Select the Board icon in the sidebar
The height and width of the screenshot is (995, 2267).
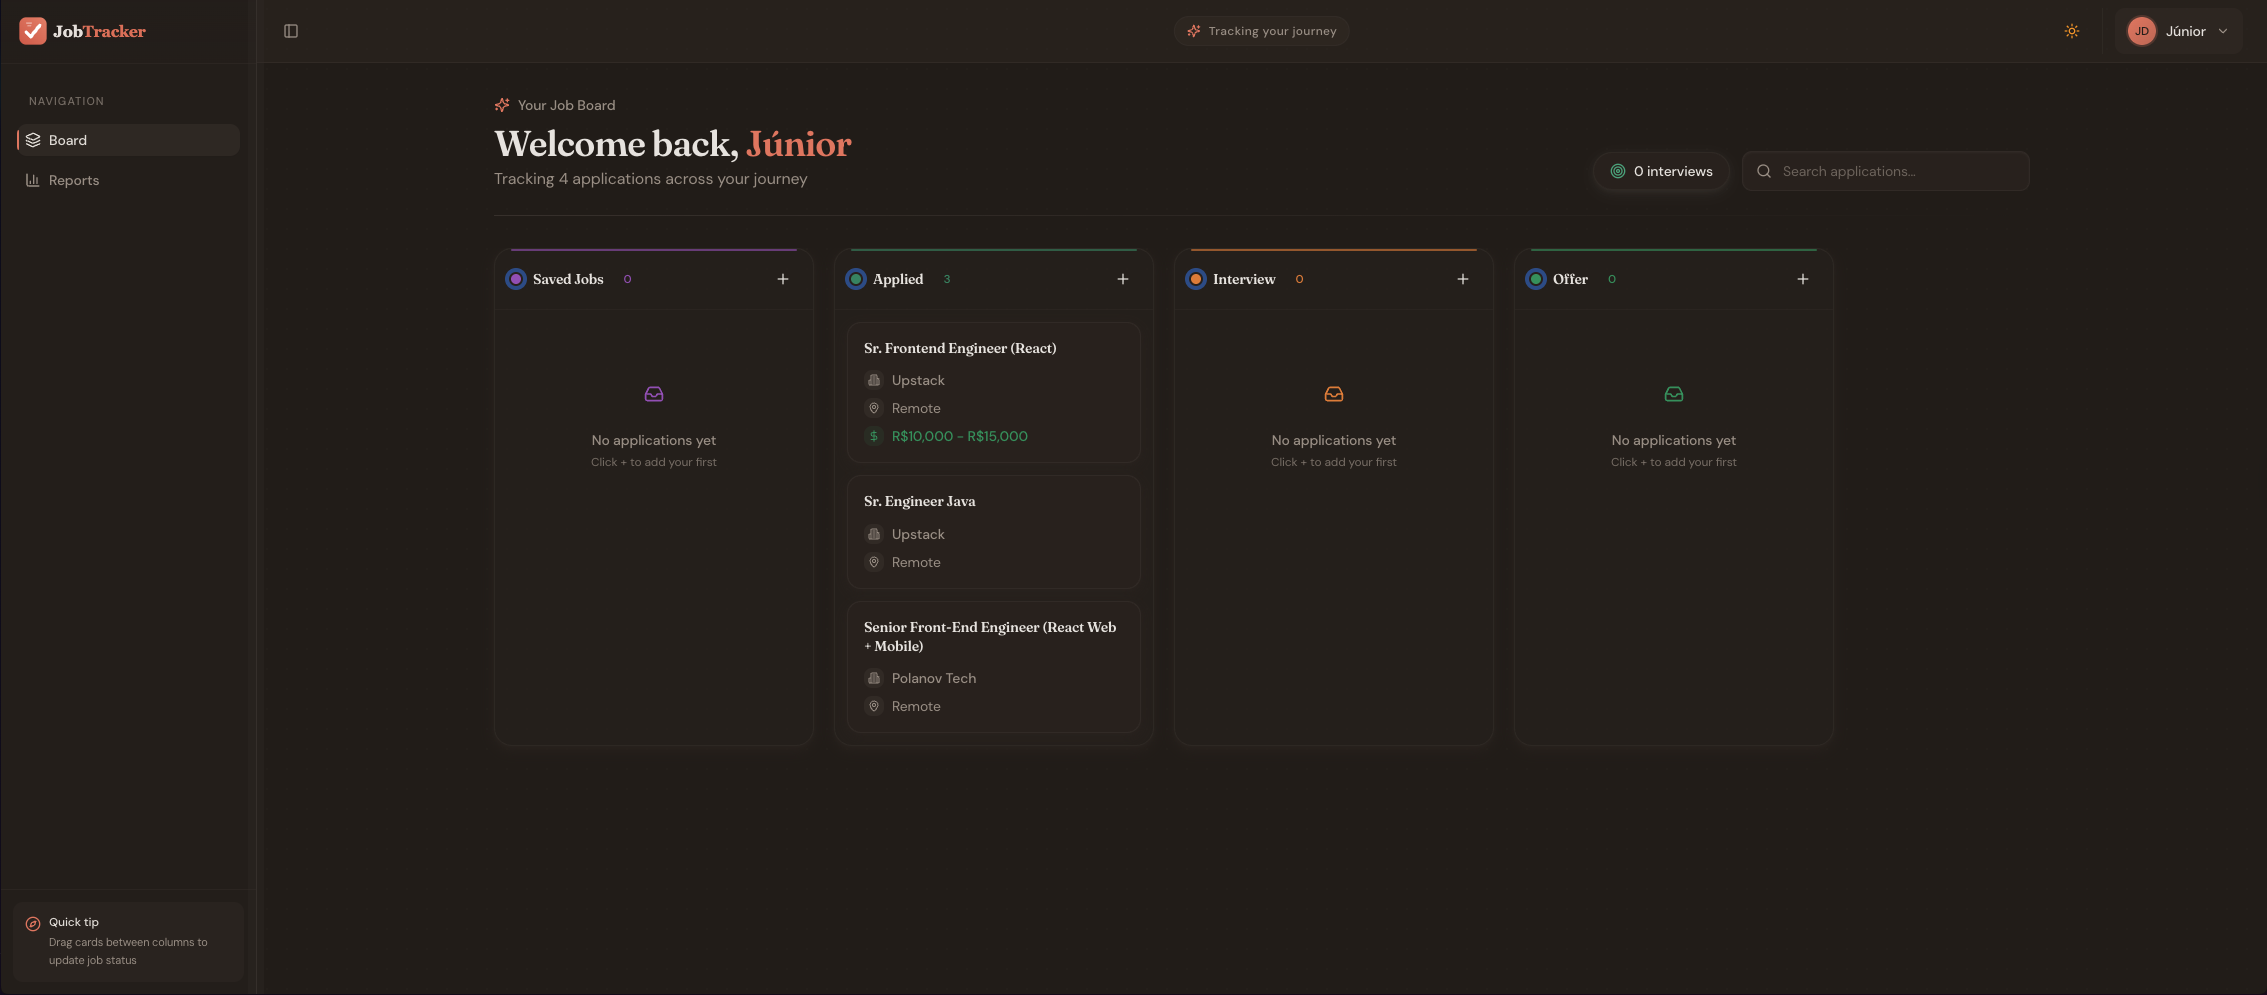click(x=34, y=140)
